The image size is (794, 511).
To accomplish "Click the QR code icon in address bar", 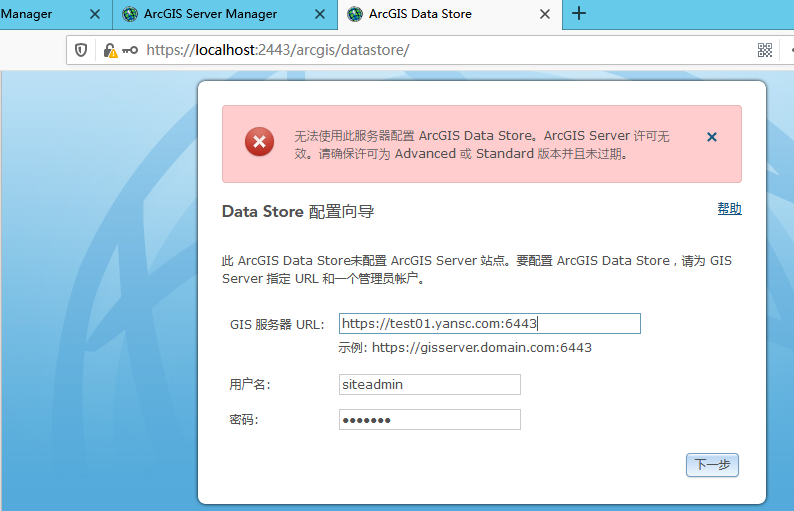I will click(x=765, y=50).
